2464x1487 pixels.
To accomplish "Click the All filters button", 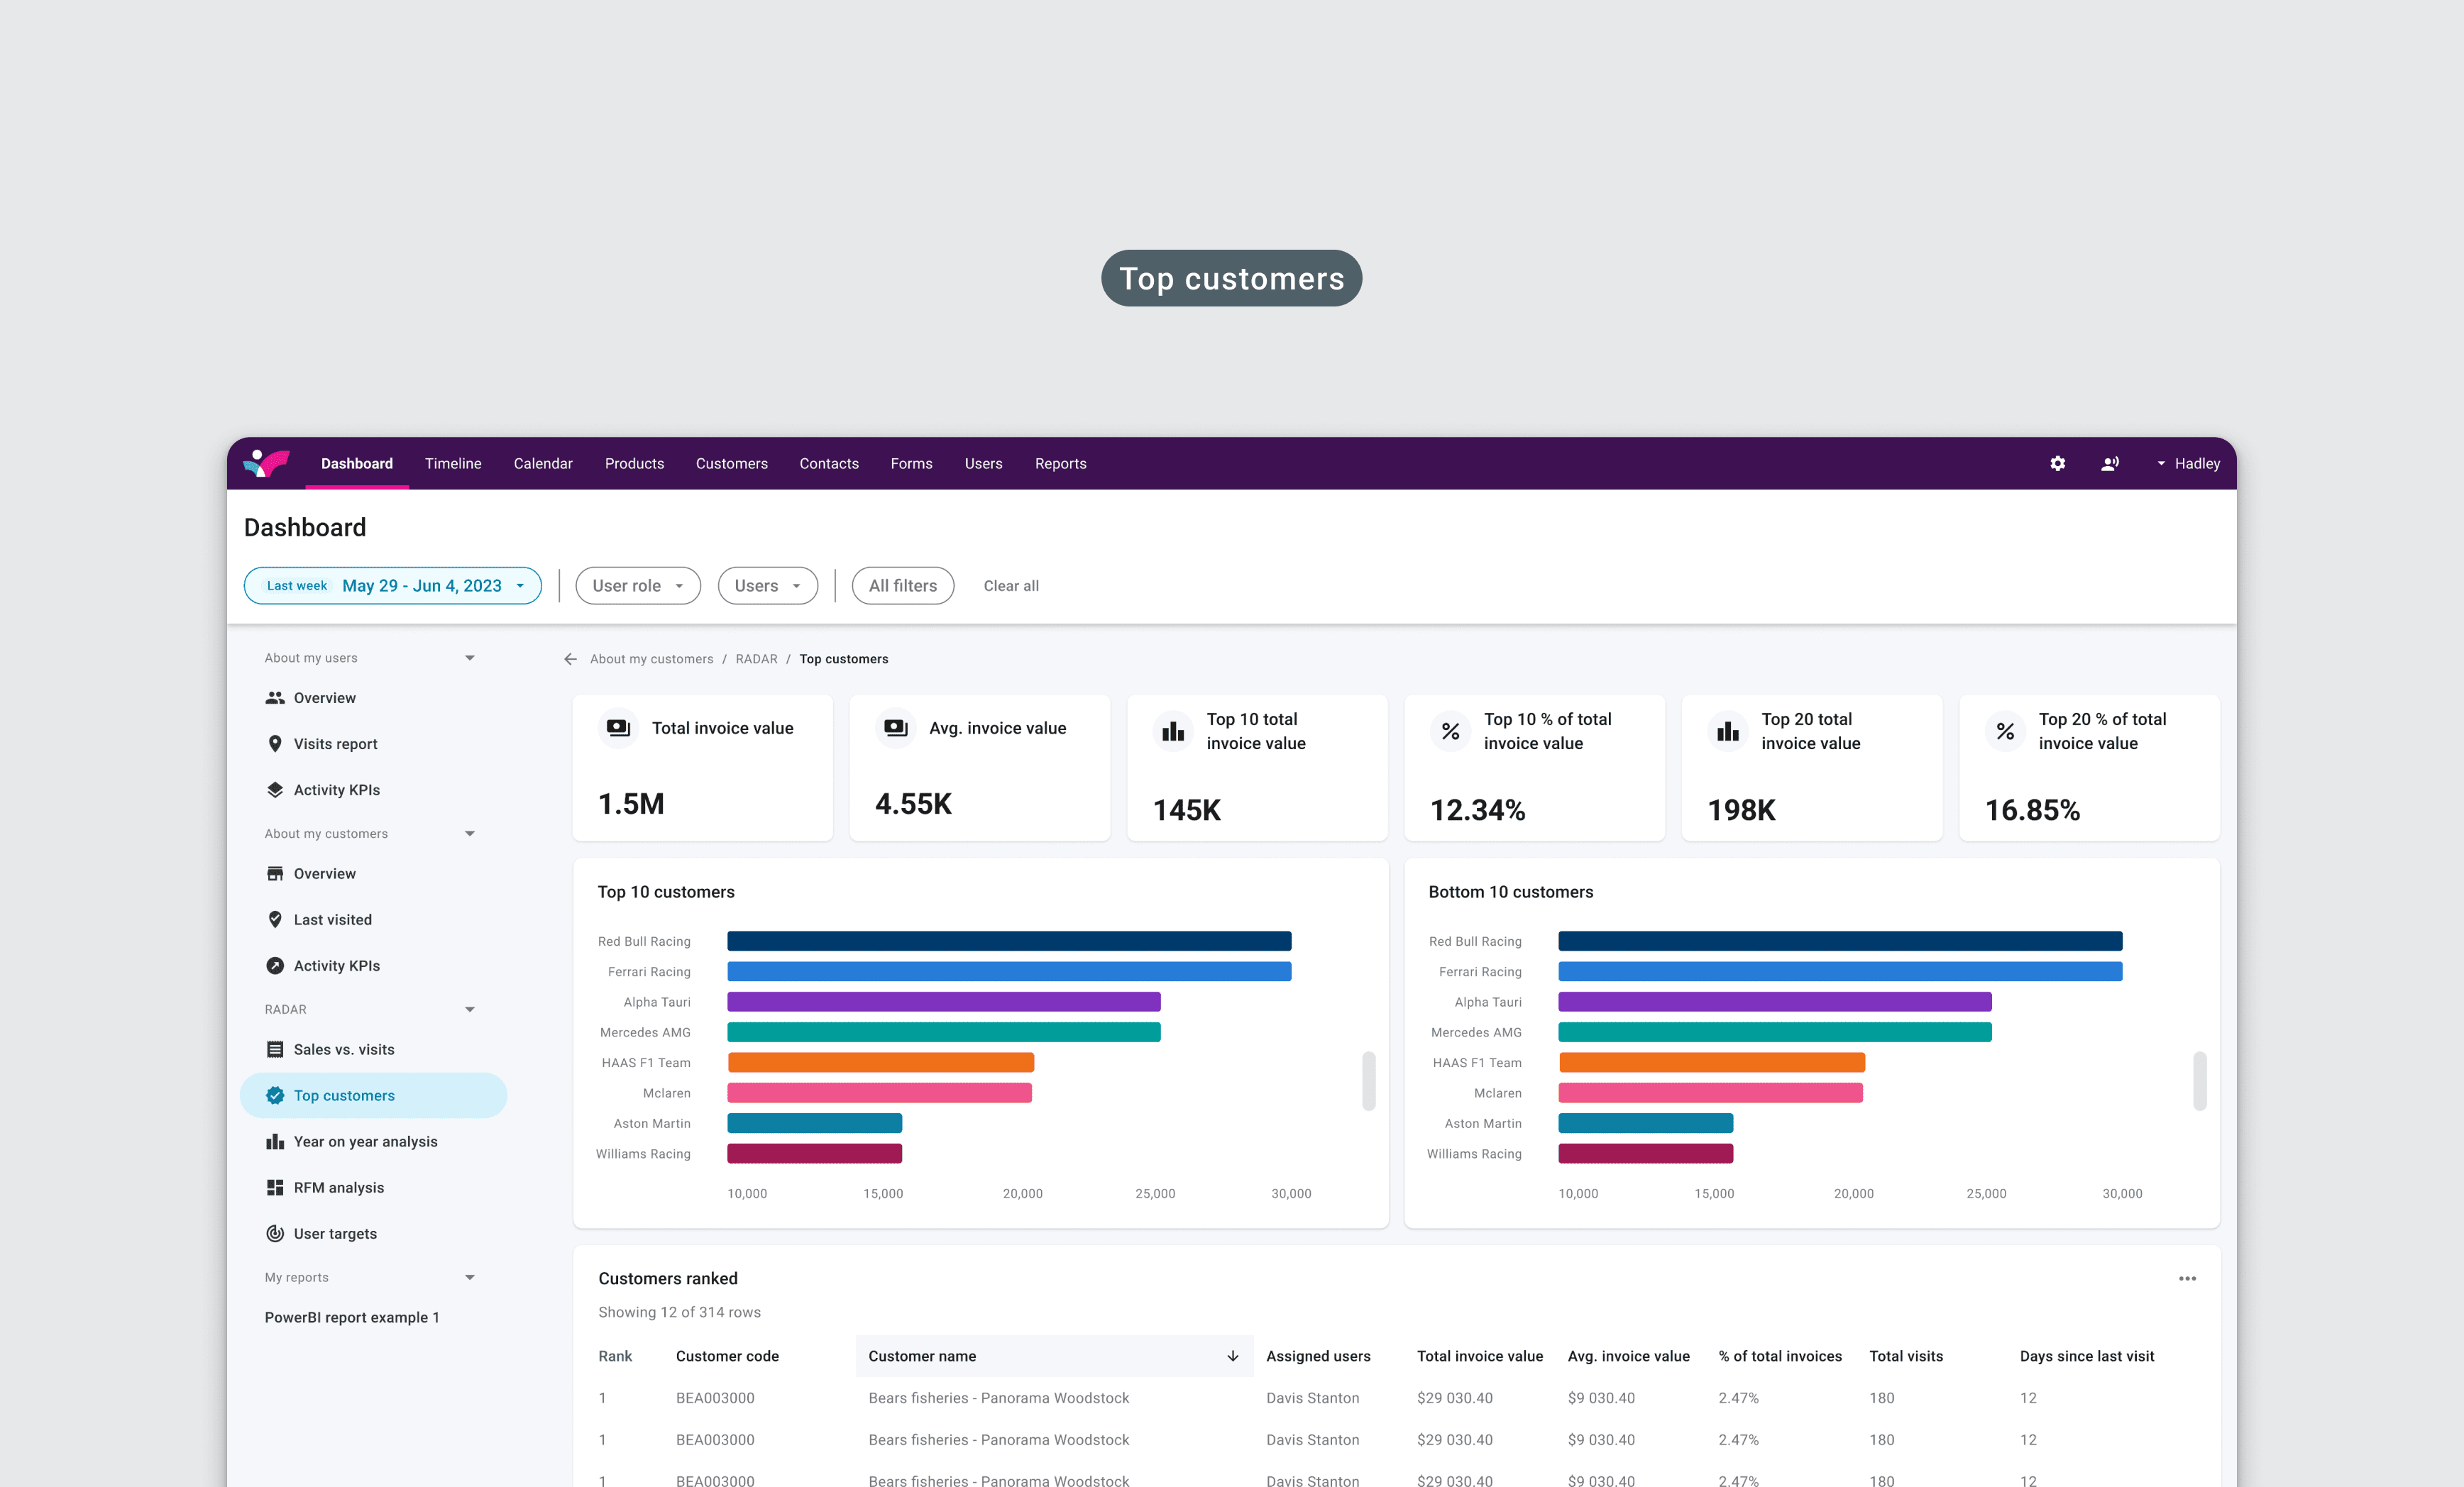I will 903,586.
